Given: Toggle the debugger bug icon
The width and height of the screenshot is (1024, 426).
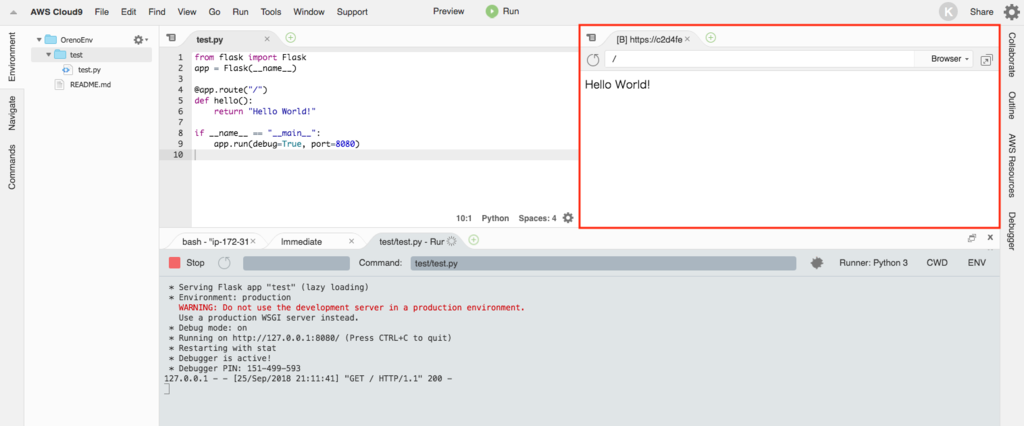Looking at the screenshot, I should pos(816,263).
